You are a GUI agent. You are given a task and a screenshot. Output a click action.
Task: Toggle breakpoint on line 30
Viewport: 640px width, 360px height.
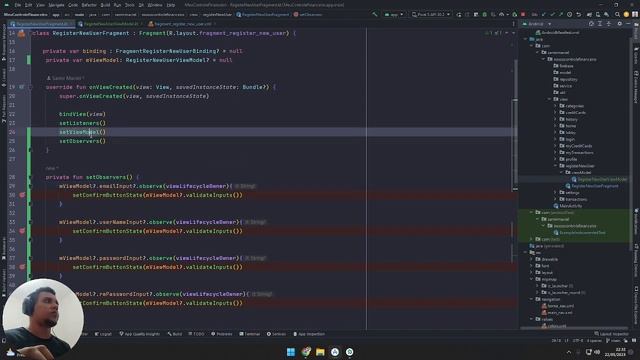(x=22, y=195)
